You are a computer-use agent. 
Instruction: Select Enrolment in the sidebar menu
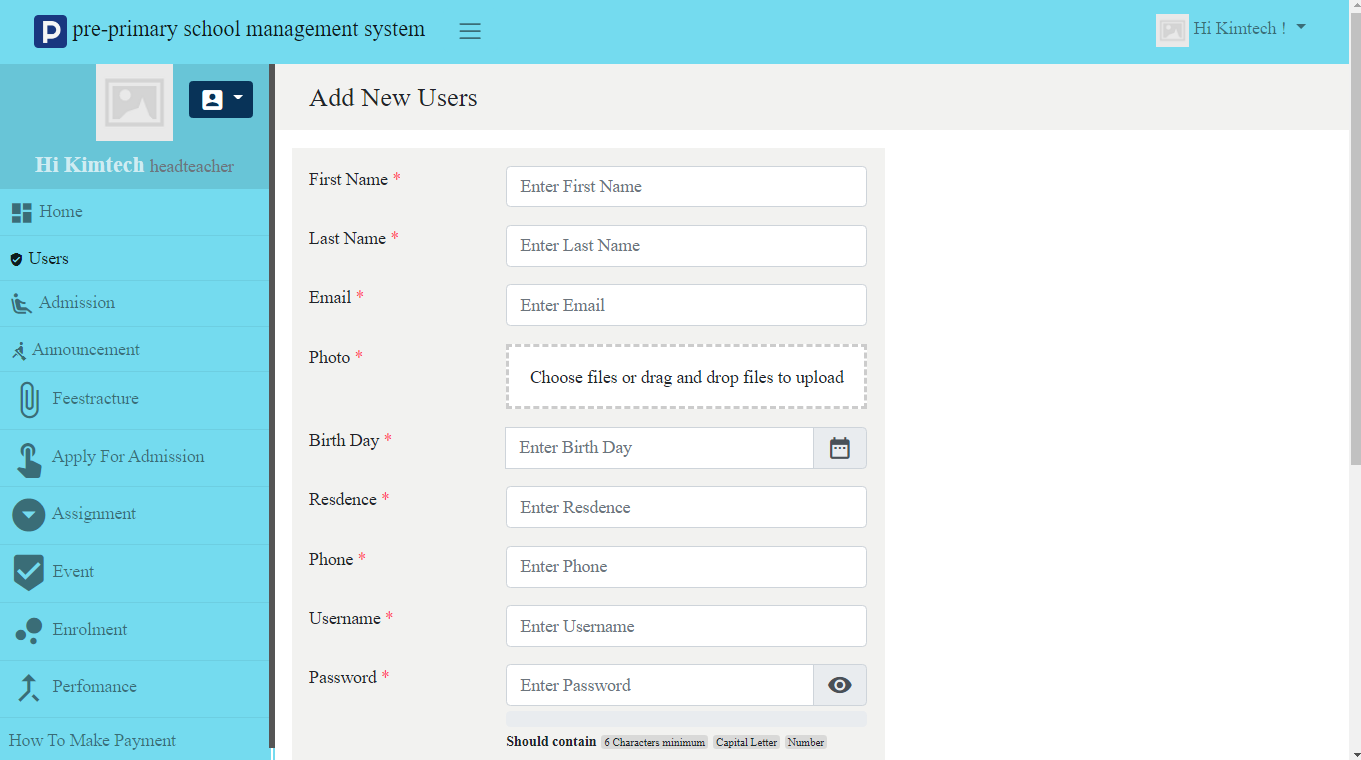(x=28, y=629)
